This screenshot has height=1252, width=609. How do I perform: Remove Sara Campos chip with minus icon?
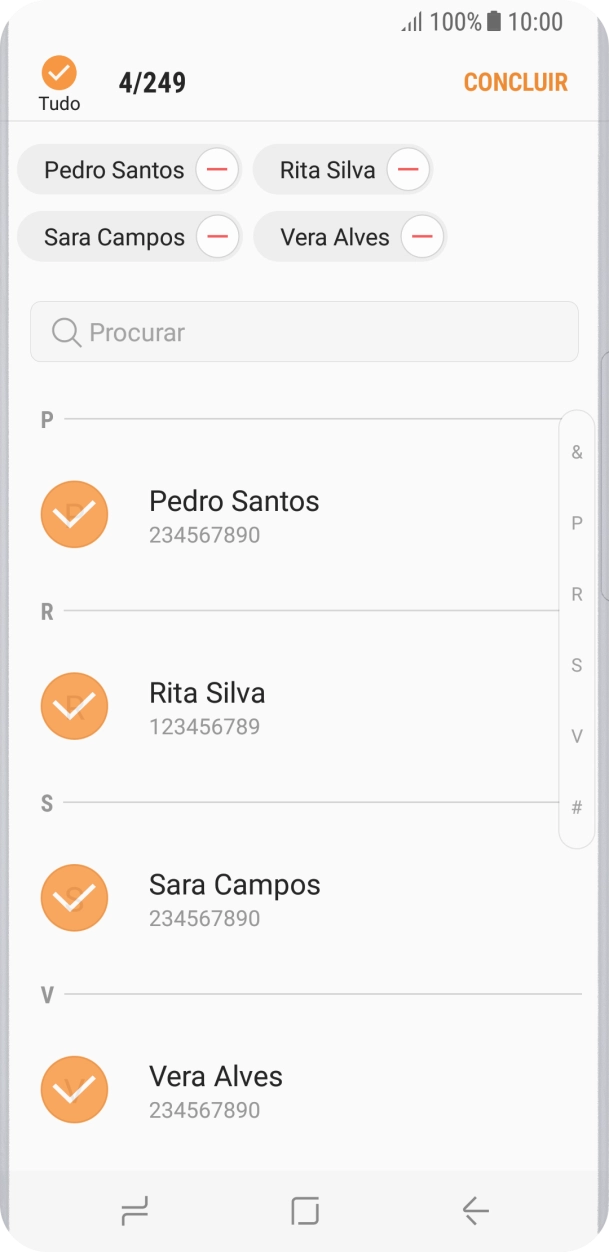[218, 238]
